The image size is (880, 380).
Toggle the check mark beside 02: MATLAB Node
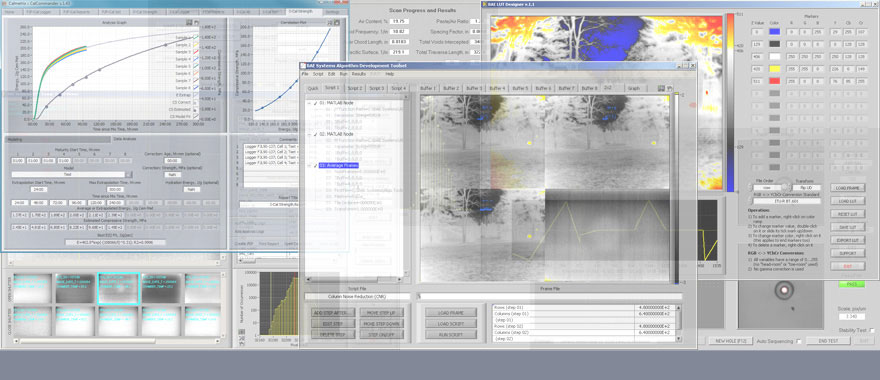click(316, 135)
